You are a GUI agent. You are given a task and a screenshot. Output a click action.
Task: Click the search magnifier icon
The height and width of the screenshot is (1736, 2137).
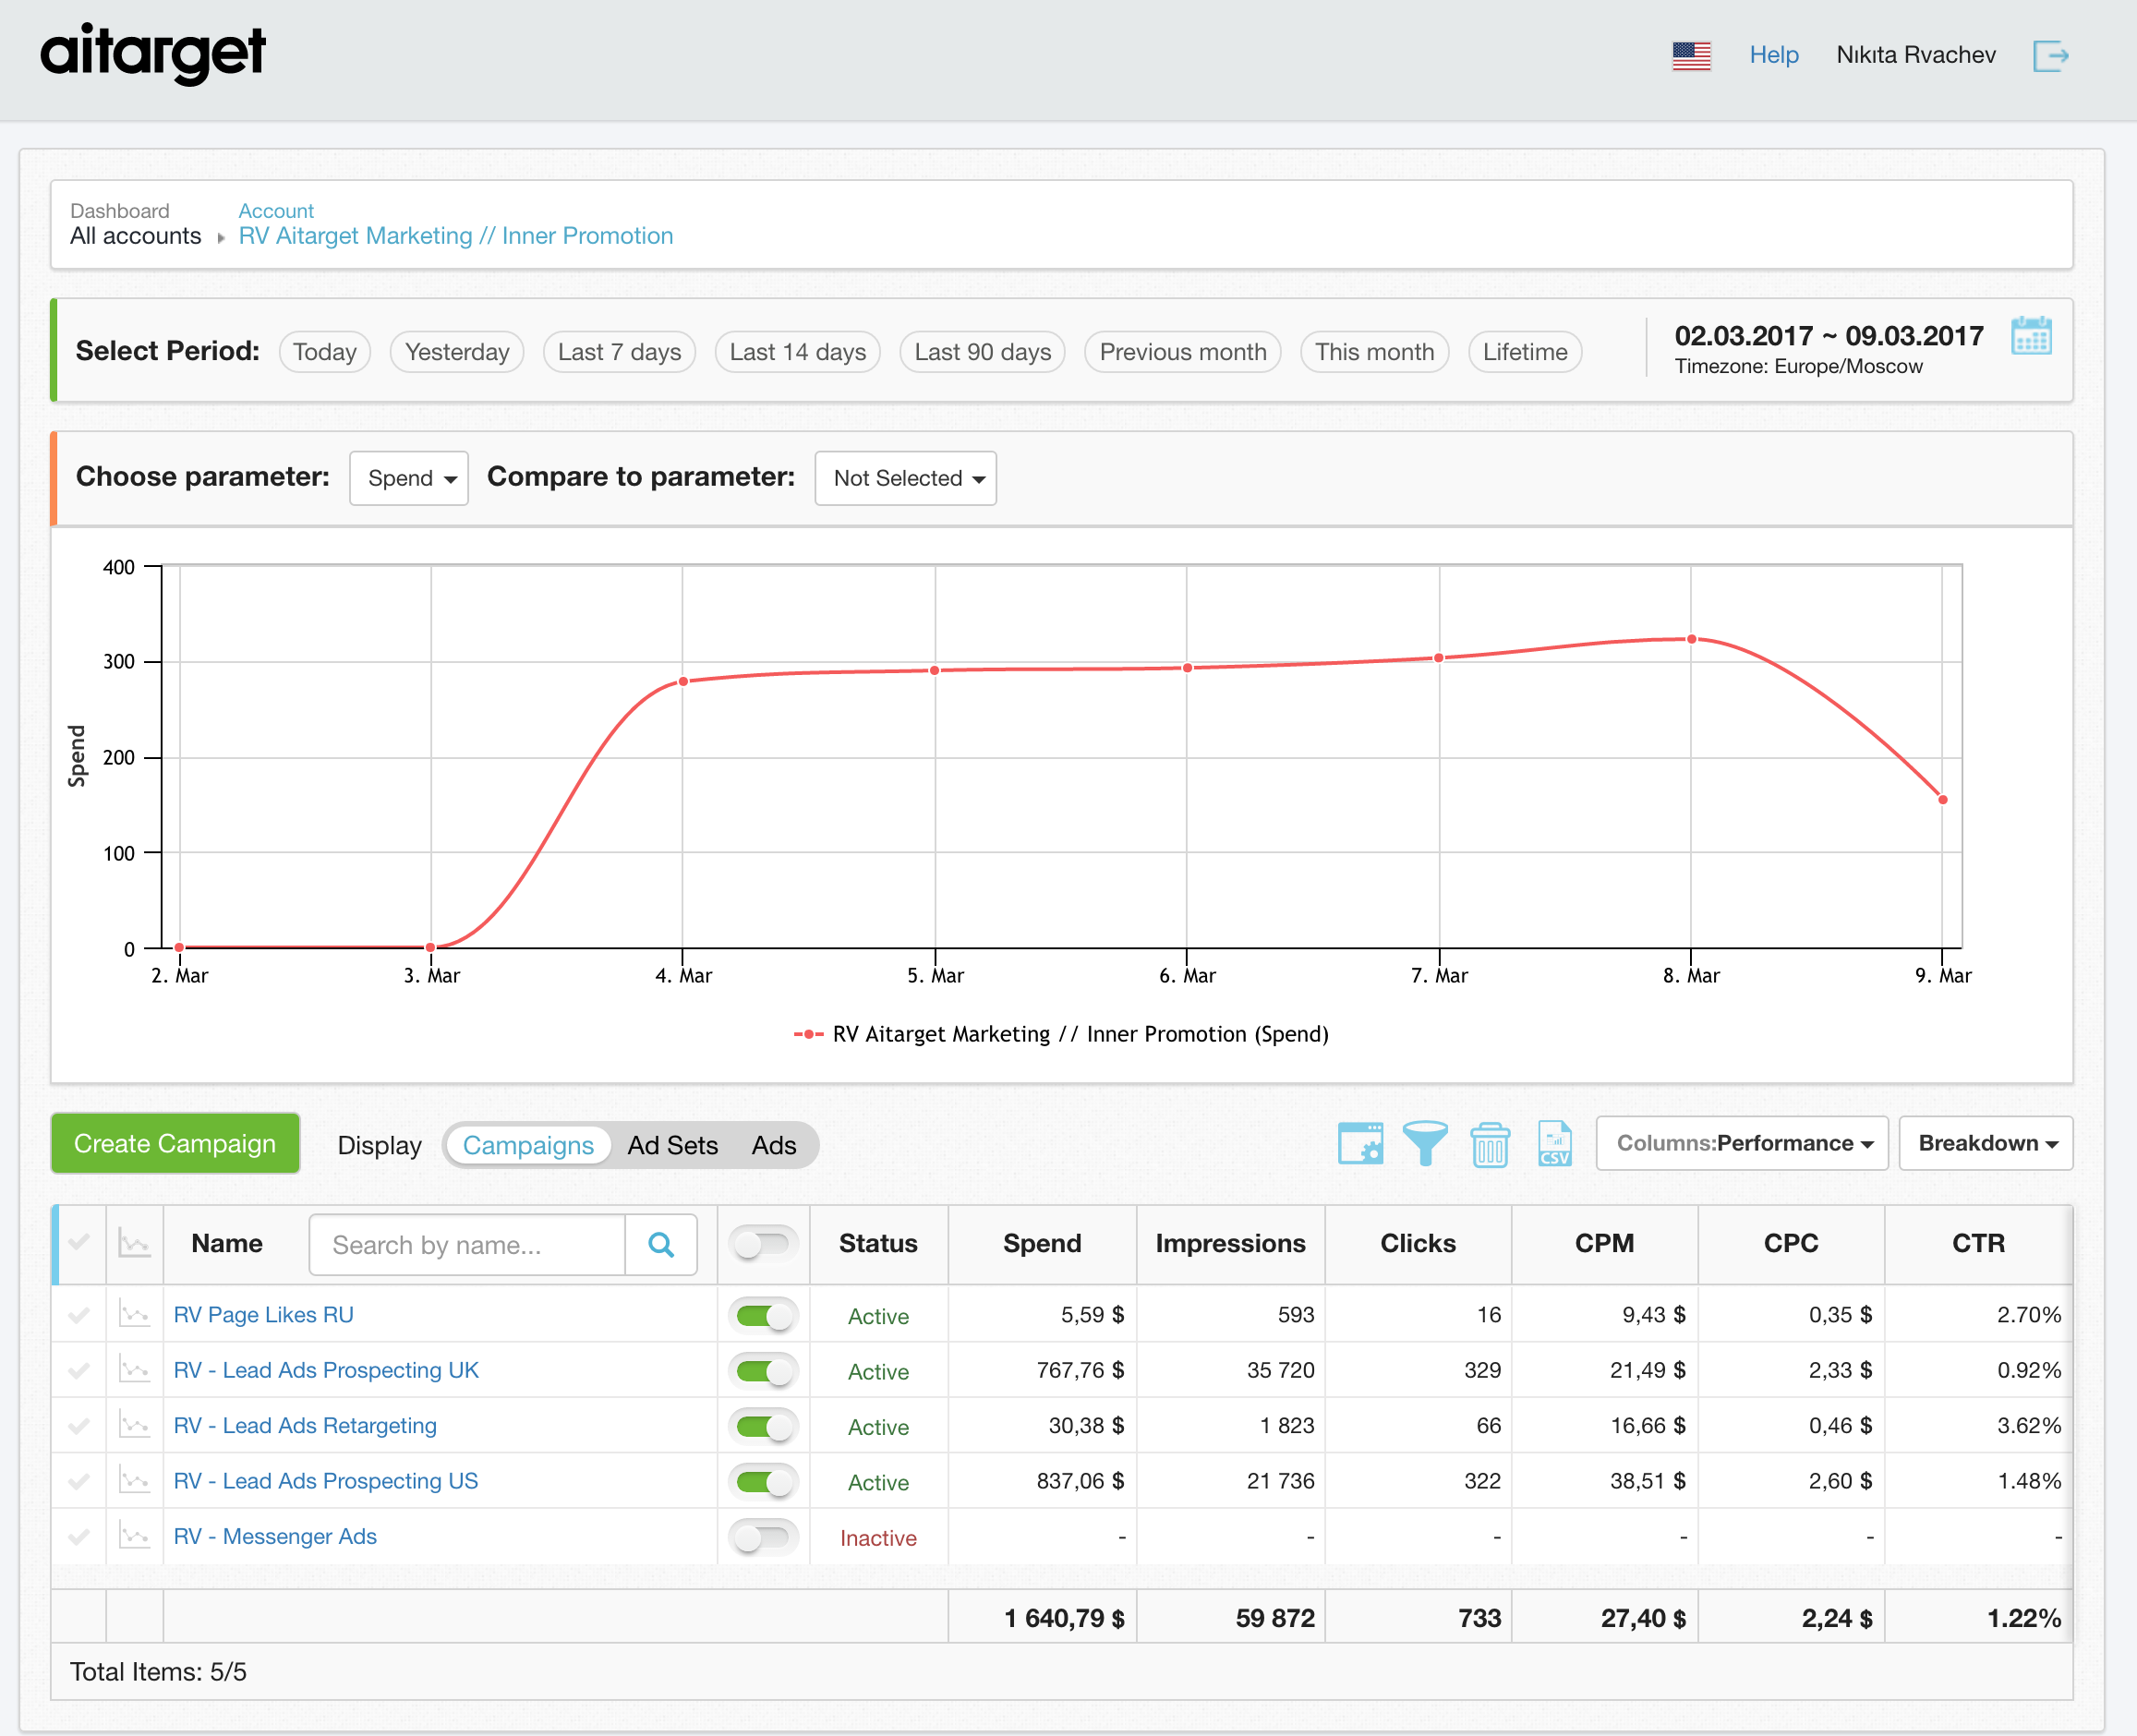click(x=661, y=1244)
